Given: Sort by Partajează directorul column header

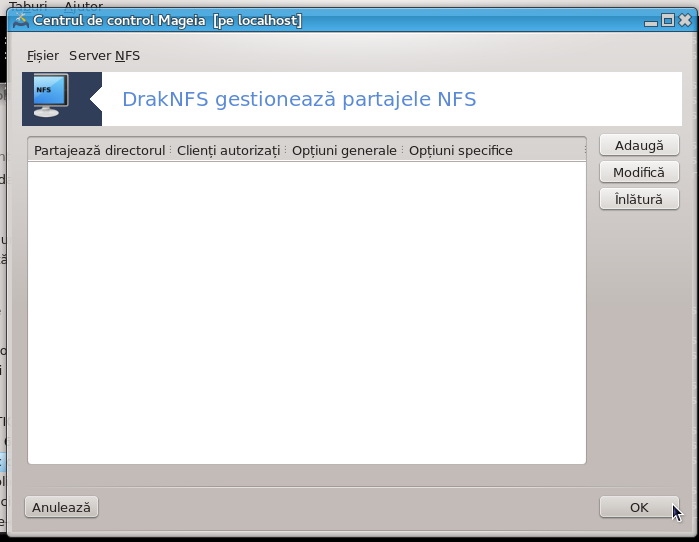Looking at the screenshot, I should click(x=99, y=151).
